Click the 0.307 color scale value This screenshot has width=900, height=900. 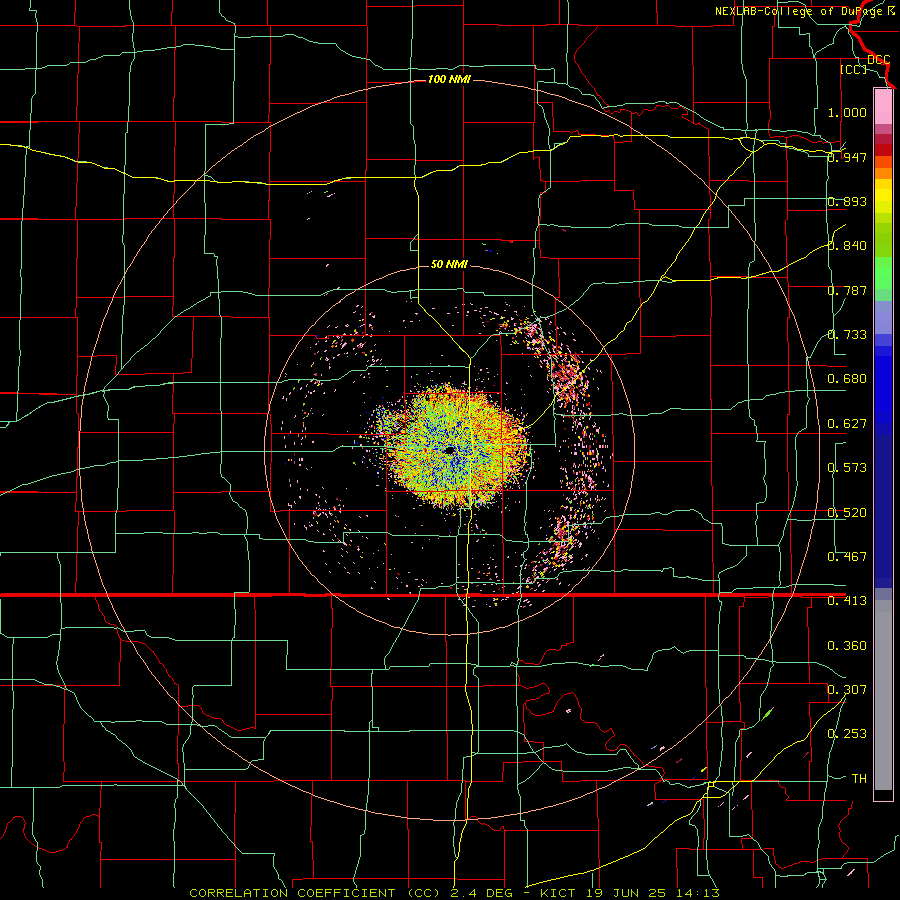pyautogui.click(x=847, y=690)
